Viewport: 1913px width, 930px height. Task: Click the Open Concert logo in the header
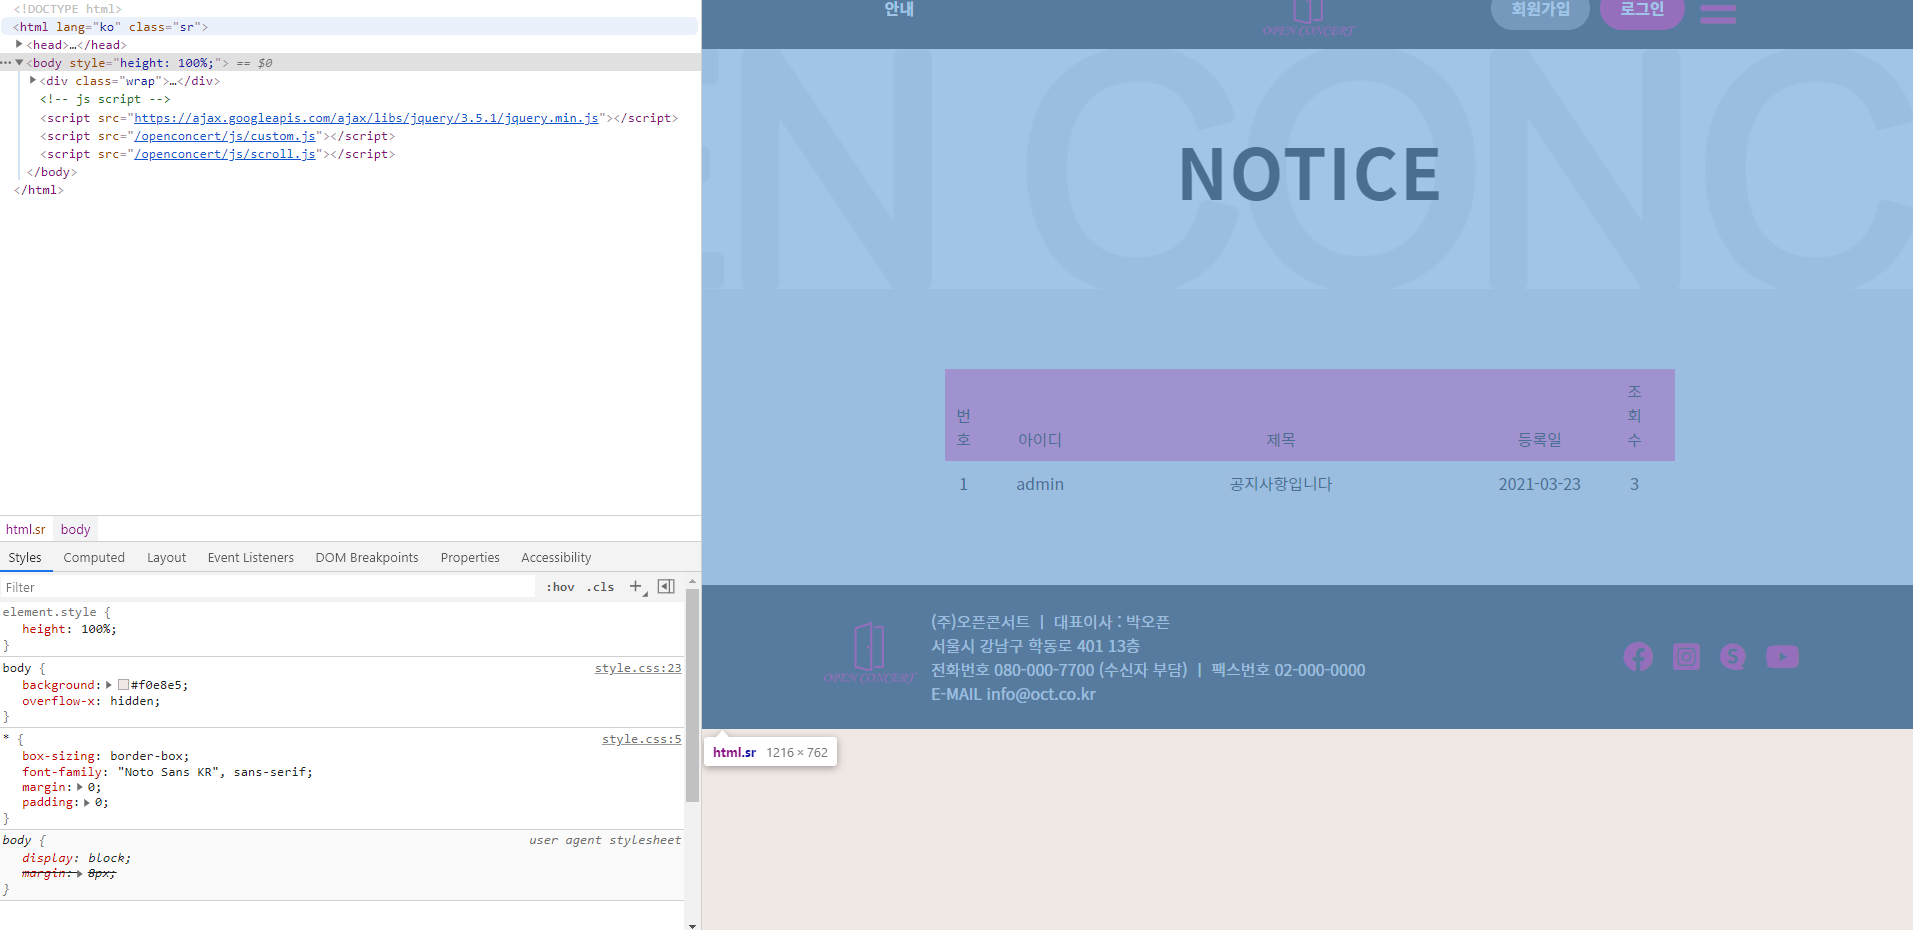pos(1308,18)
